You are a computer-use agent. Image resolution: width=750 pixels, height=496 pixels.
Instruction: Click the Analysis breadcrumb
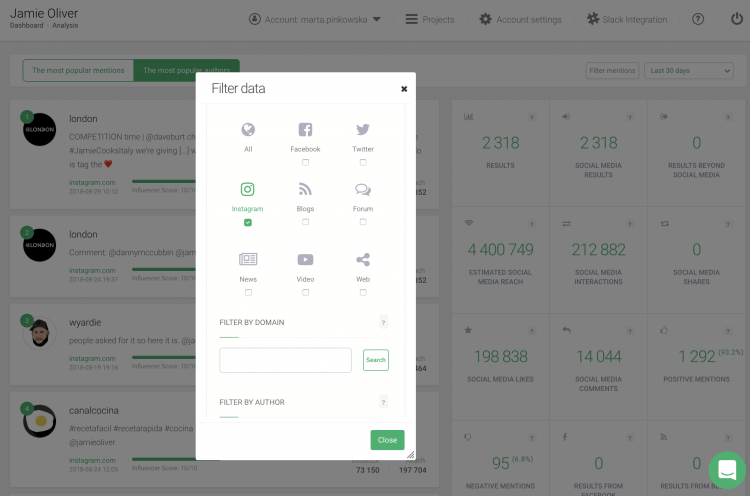(x=65, y=25)
